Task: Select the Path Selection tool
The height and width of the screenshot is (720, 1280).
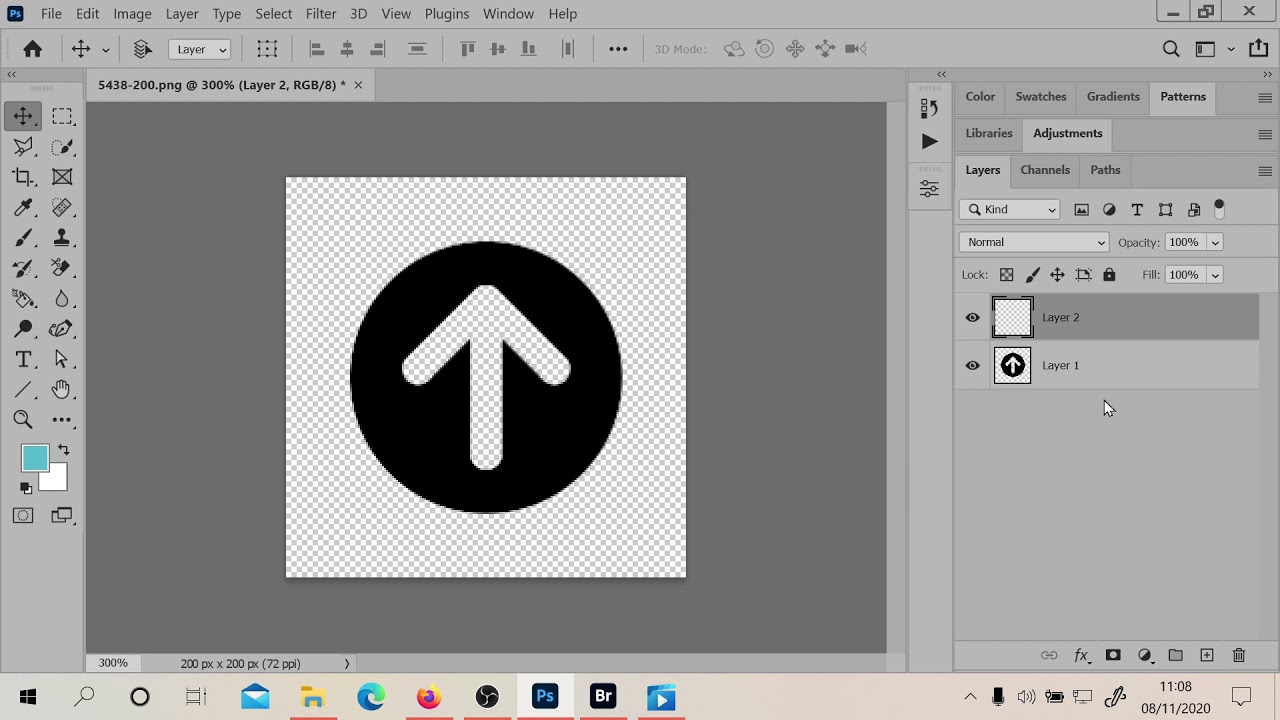Action: (62, 359)
